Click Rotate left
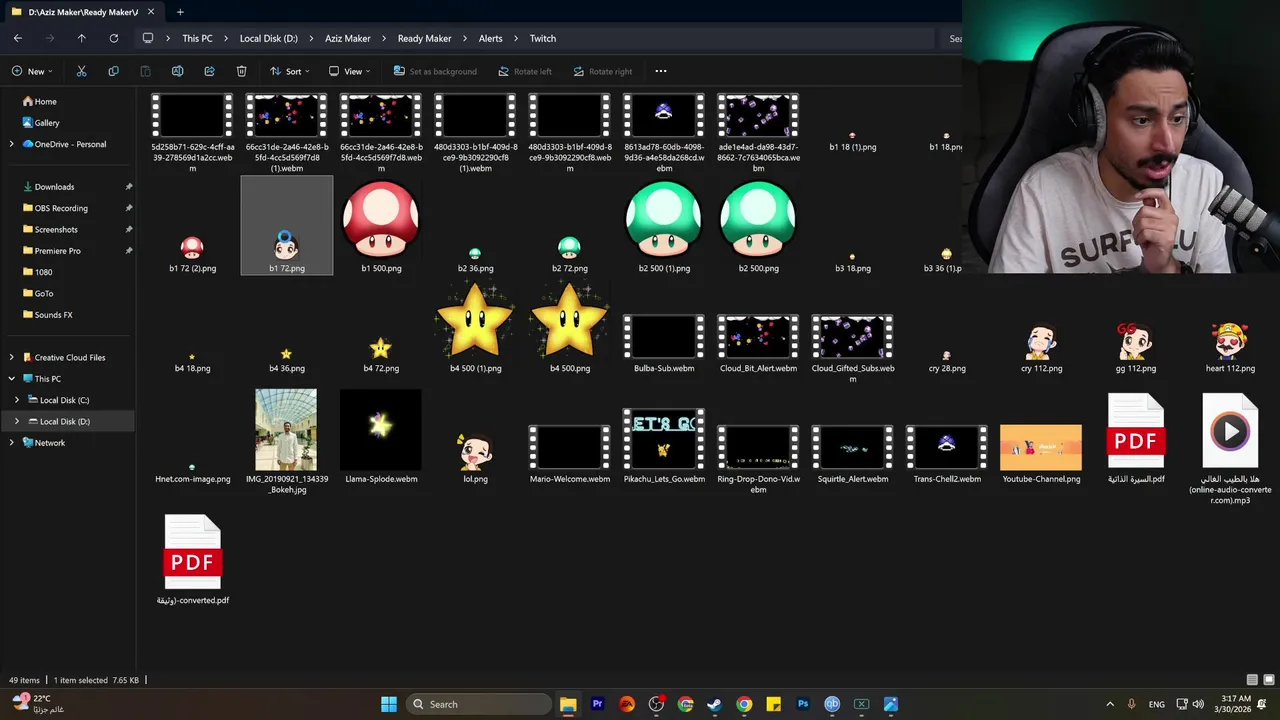Screen dimensions: 1280x720 pos(525,71)
